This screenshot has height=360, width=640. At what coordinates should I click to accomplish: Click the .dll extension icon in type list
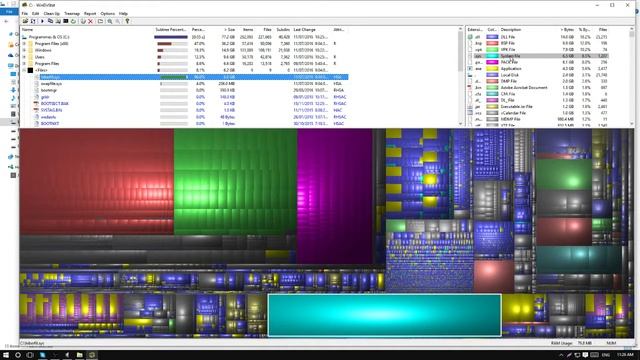[x=470, y=37]
